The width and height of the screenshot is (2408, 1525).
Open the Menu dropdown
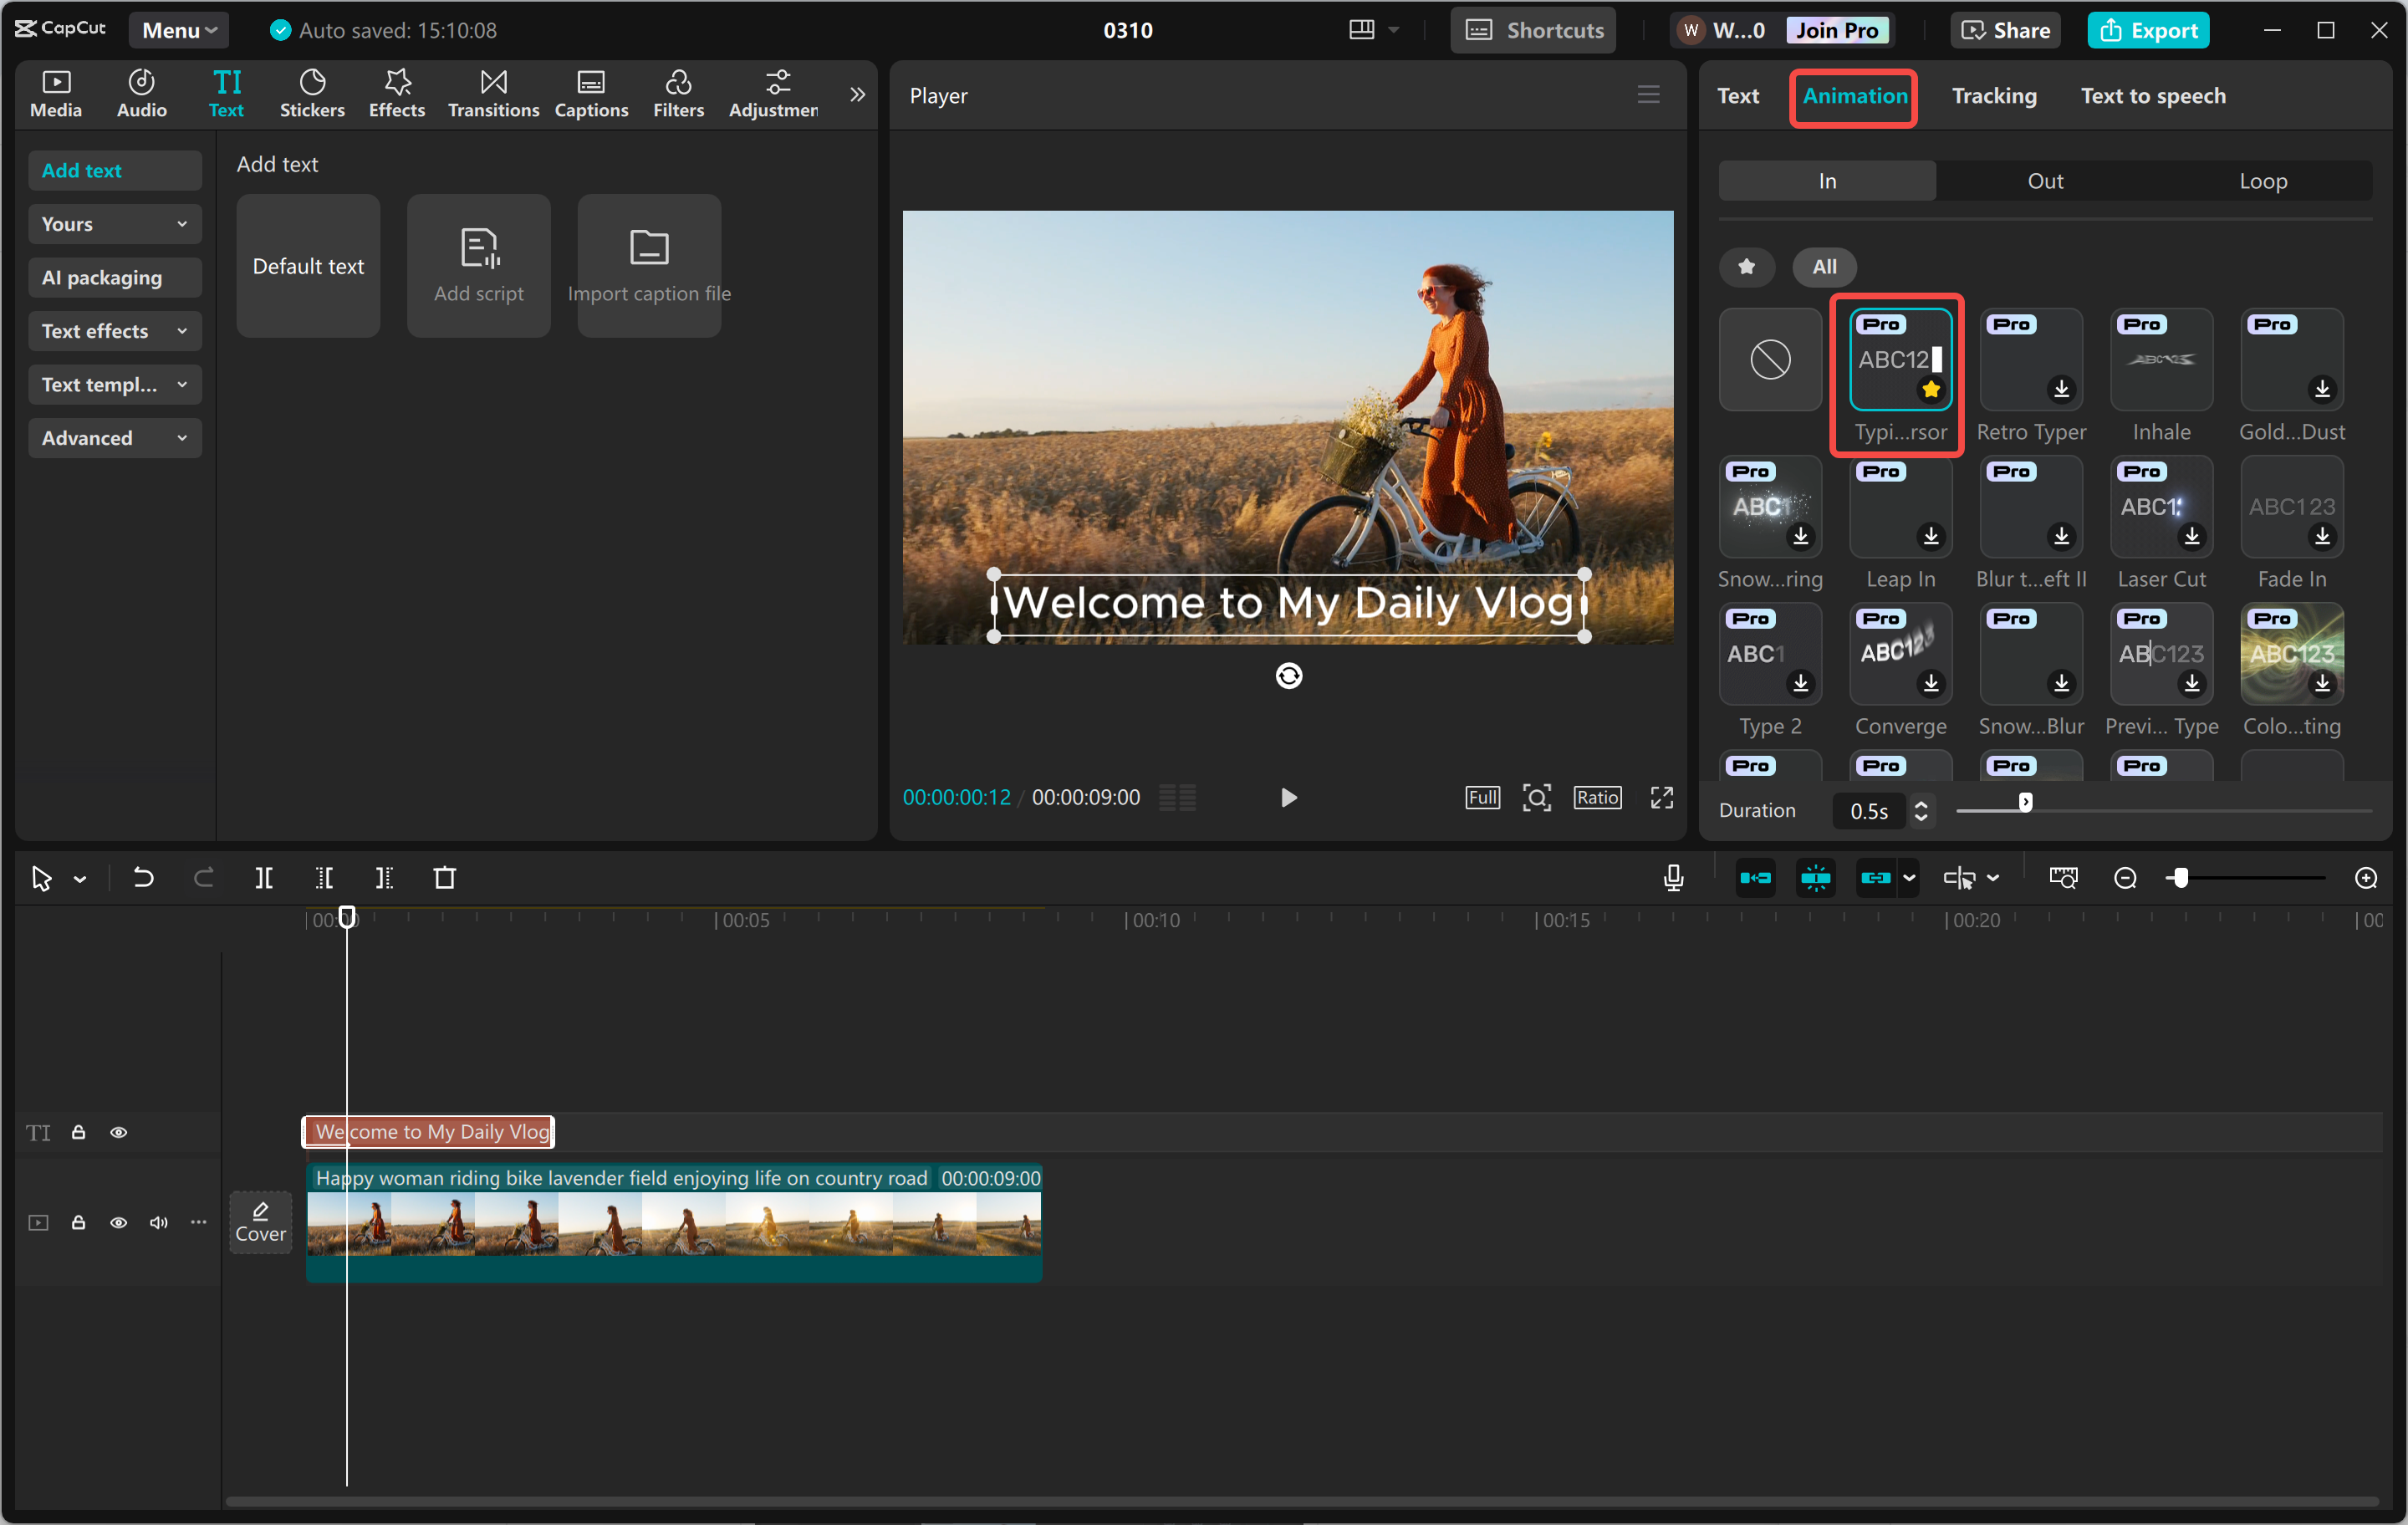tap(178, 29)
